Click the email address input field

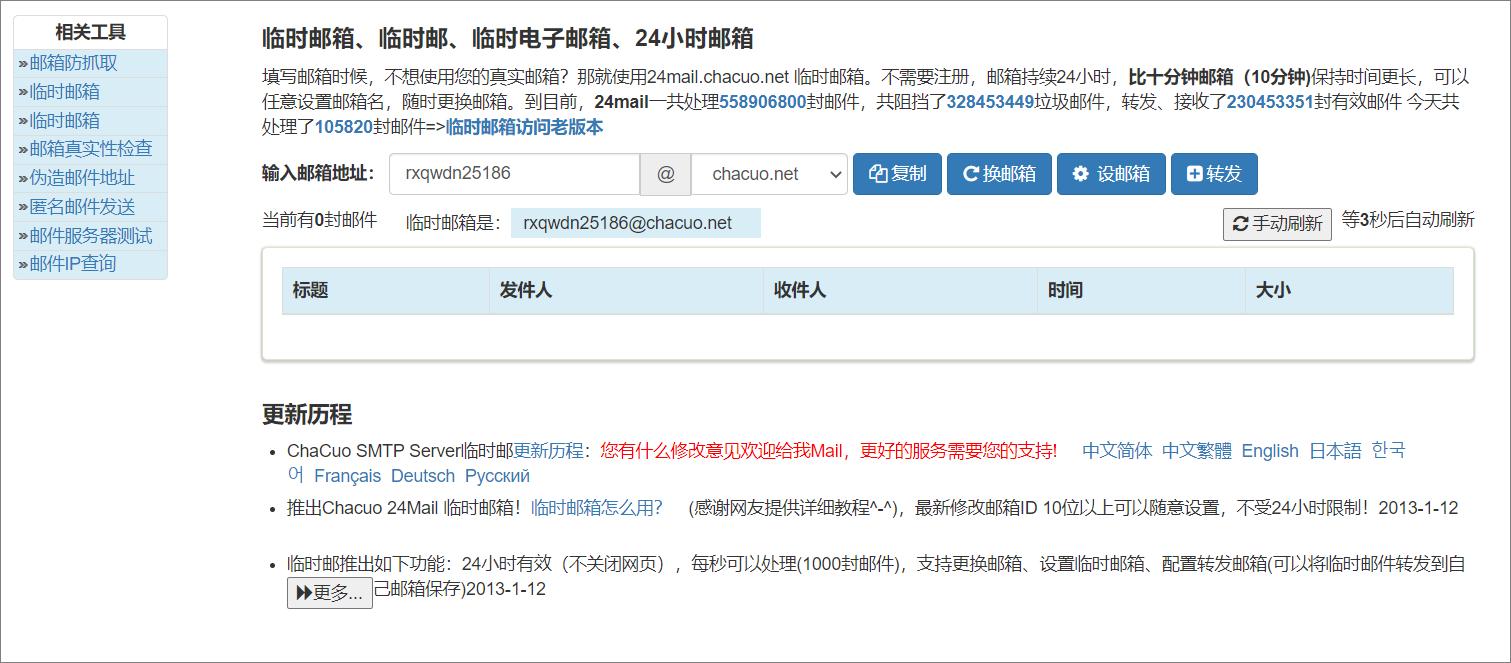(514, 174)
